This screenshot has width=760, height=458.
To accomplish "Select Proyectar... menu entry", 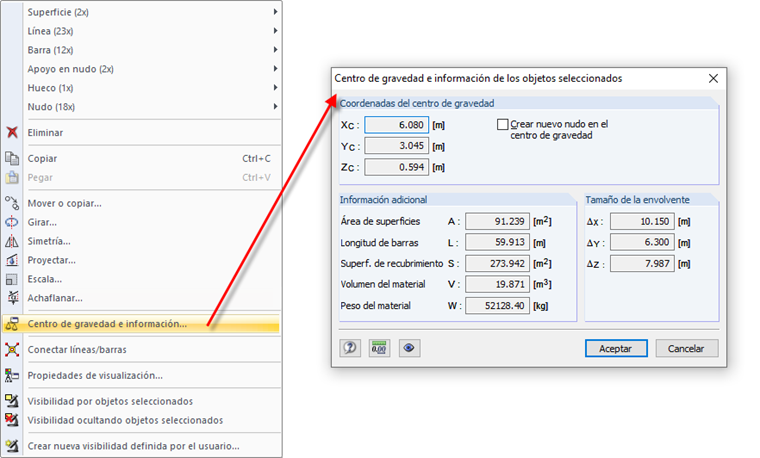I will 142,260.
